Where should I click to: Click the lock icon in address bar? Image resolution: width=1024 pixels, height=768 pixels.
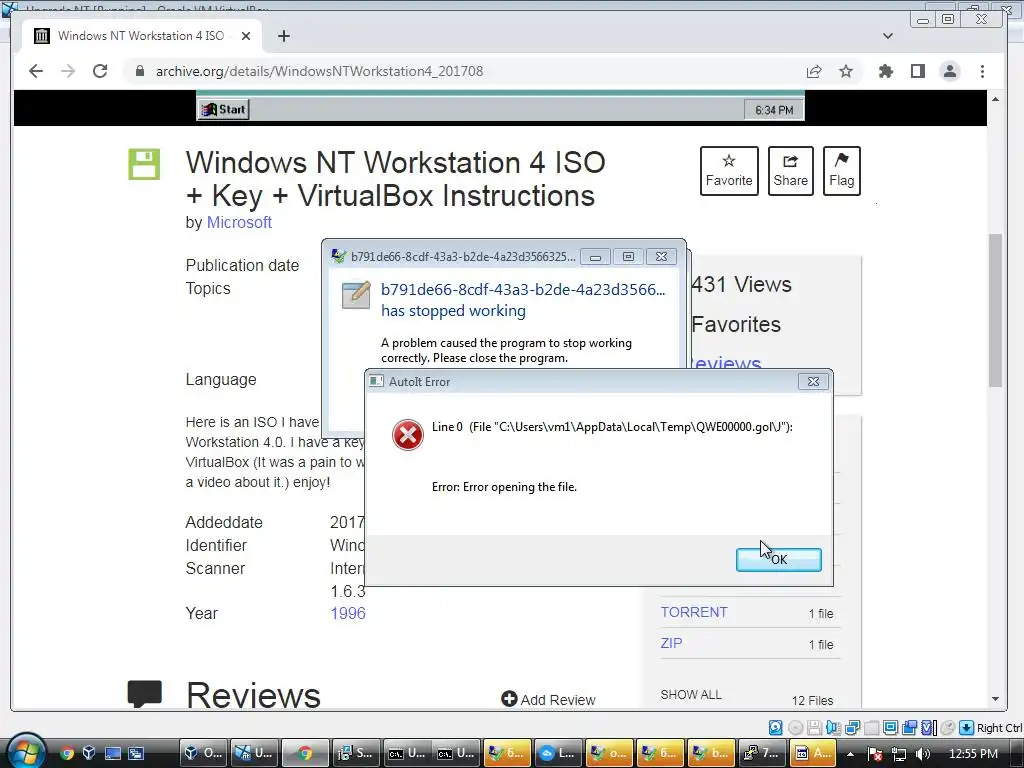click(x=139, y=71)
